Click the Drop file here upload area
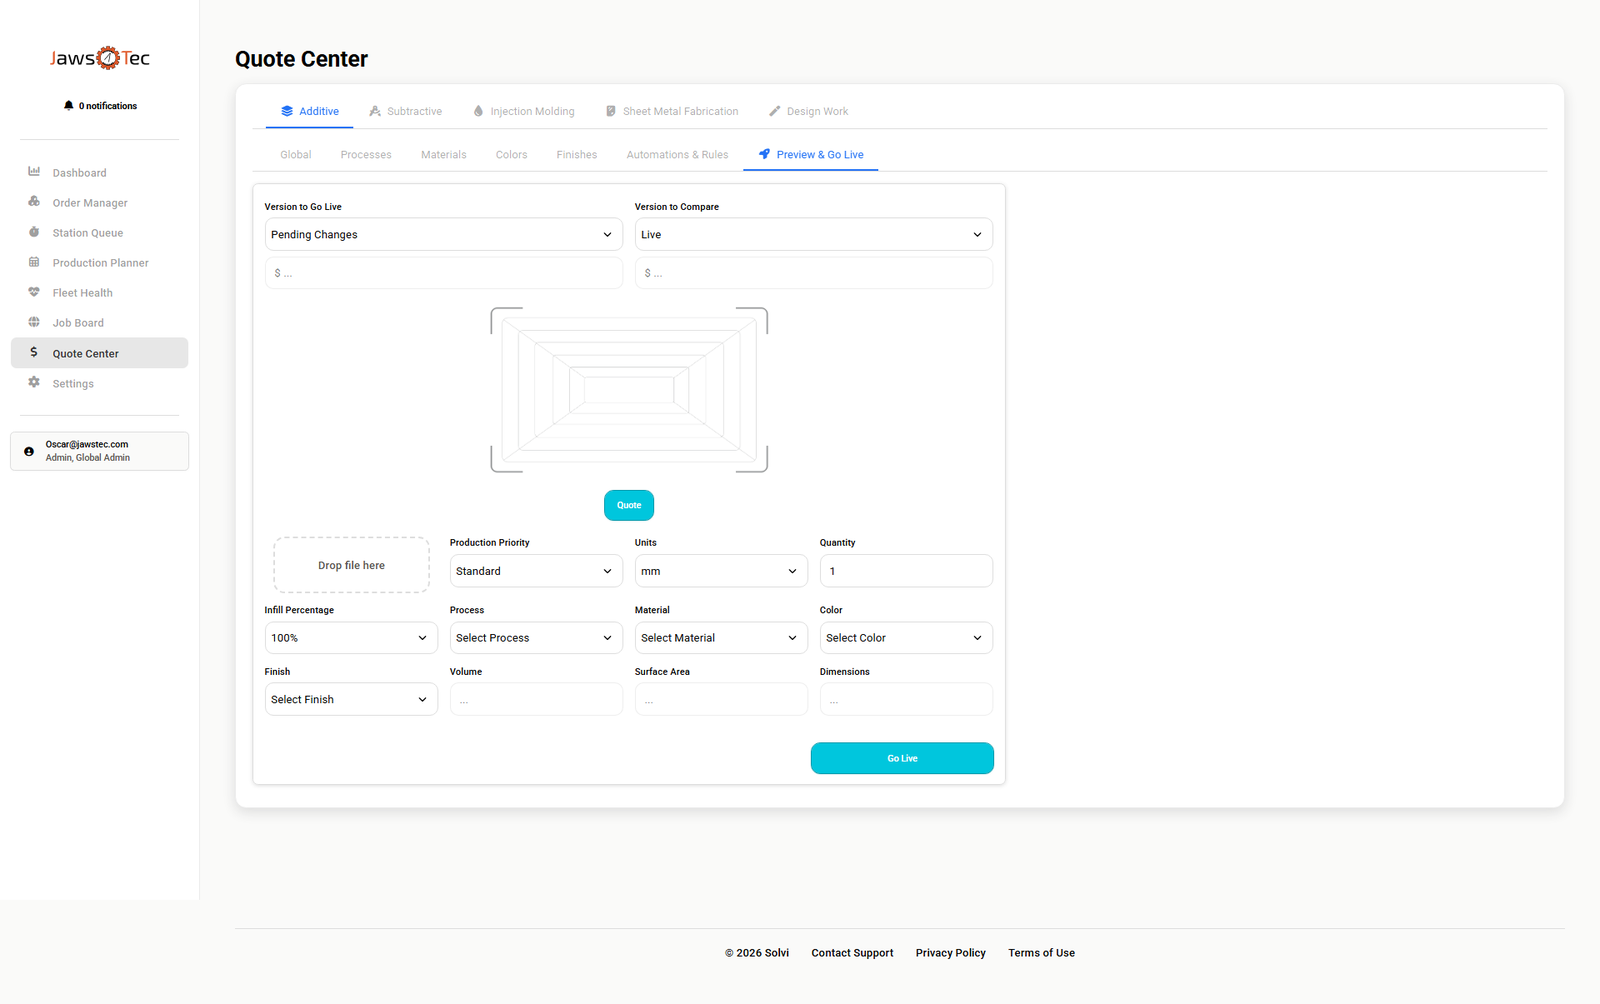1600x1004 pixels. 351,565
